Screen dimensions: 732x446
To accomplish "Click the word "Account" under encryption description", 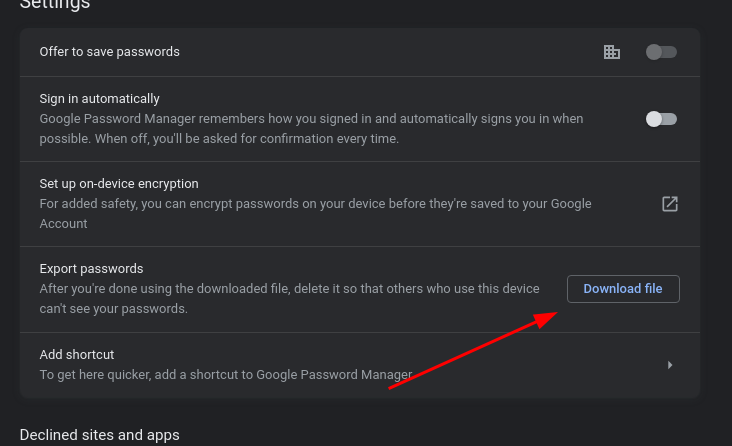I will (63, 224).
